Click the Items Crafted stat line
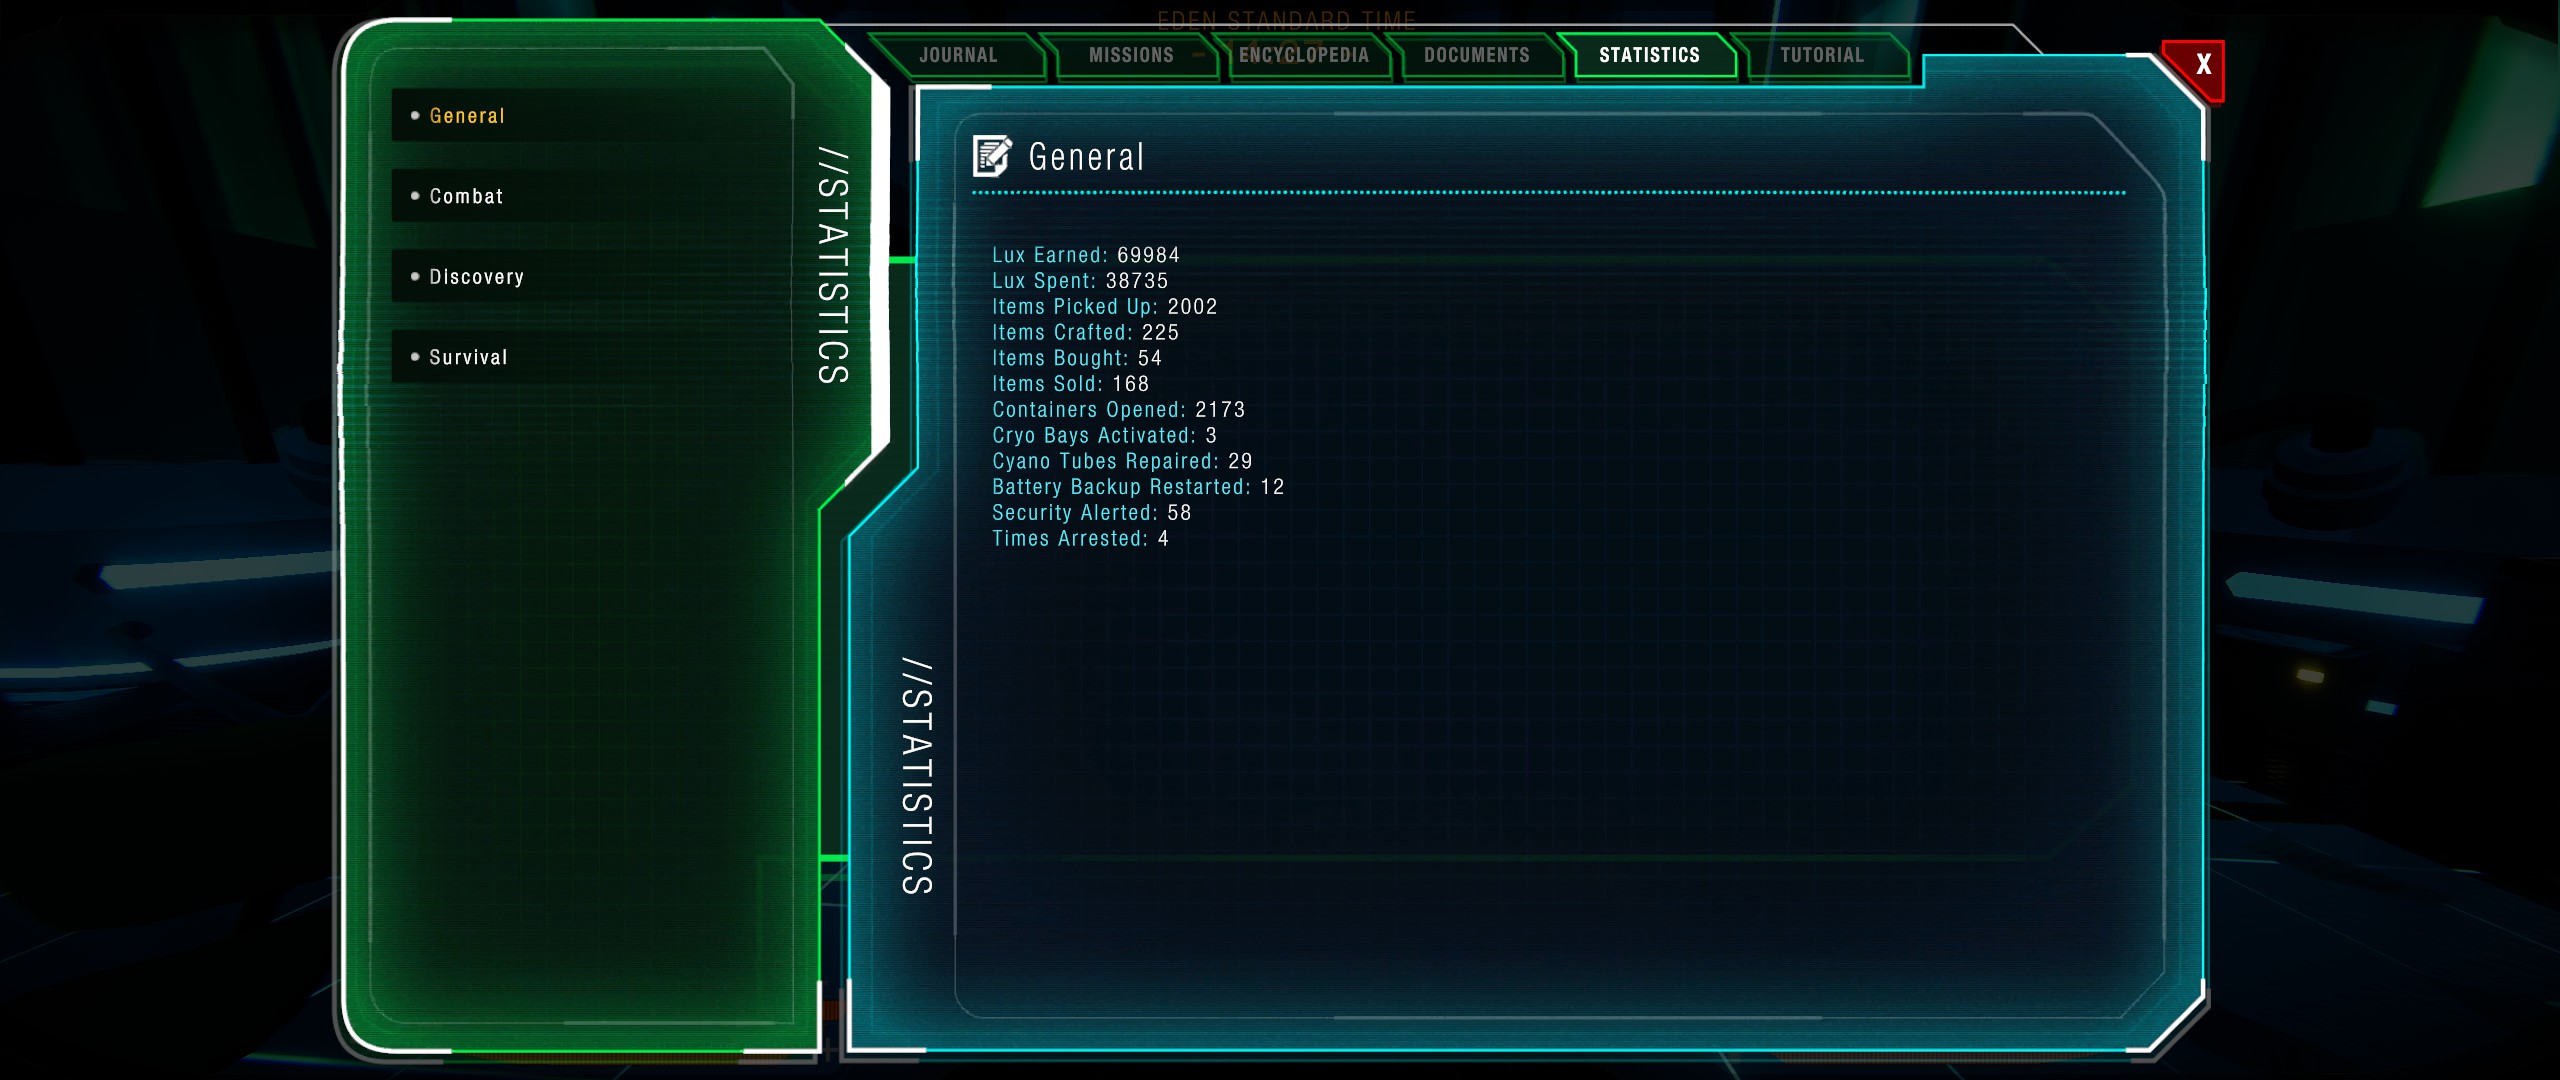Image resolution: width=2560 pixels, height=1080 pixels. pos(1086,332)
